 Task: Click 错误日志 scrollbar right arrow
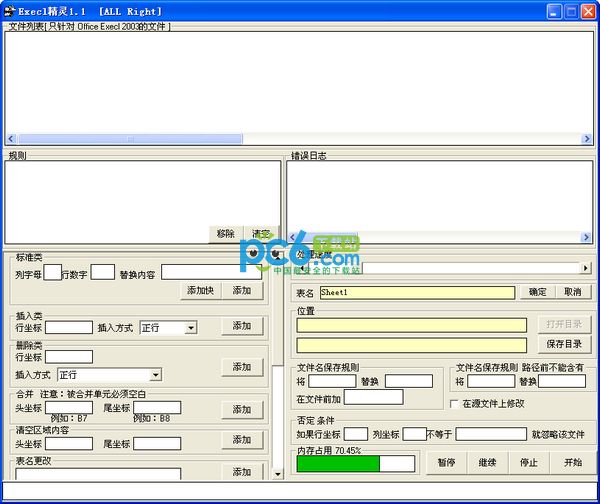coord(586,237)
